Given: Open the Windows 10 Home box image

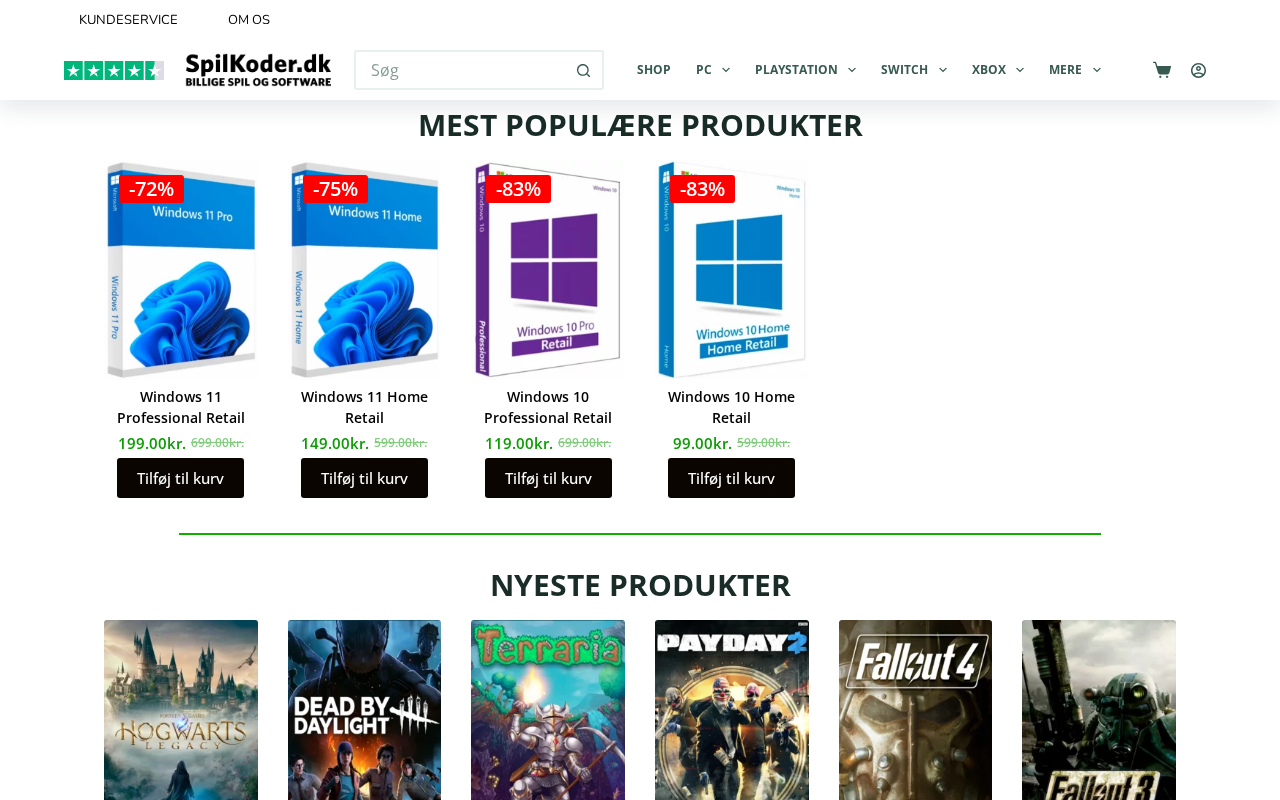Looking at the screenshot, I should tap(732, 270).
